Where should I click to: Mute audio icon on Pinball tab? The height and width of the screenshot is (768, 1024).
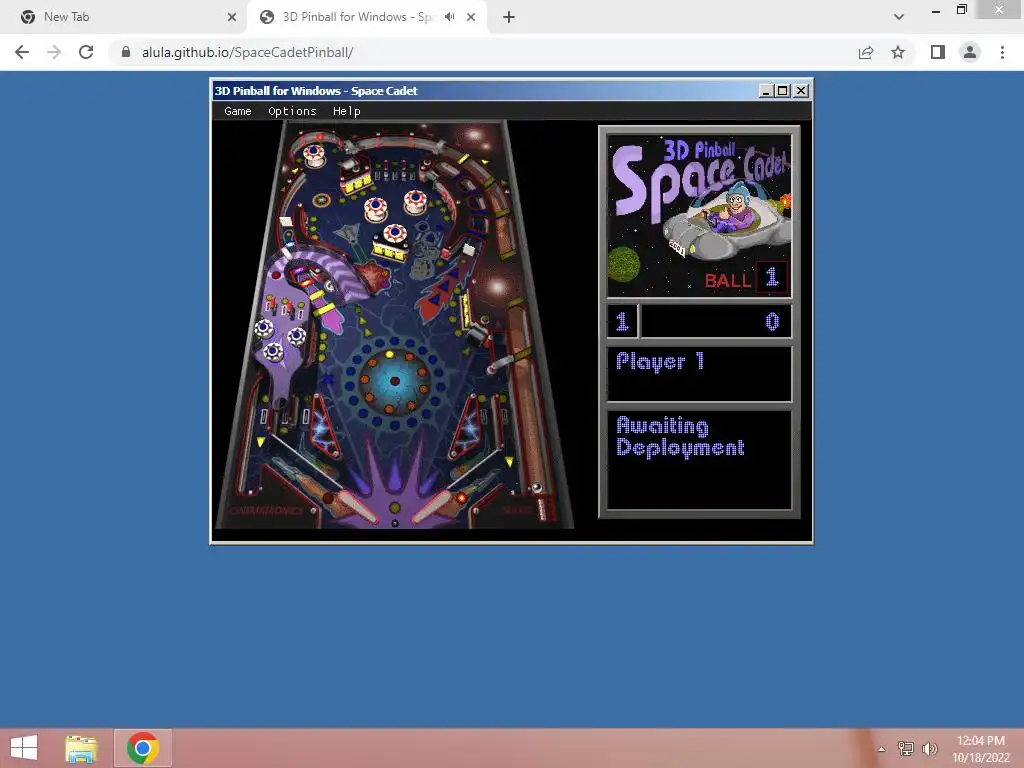[450, 17]
